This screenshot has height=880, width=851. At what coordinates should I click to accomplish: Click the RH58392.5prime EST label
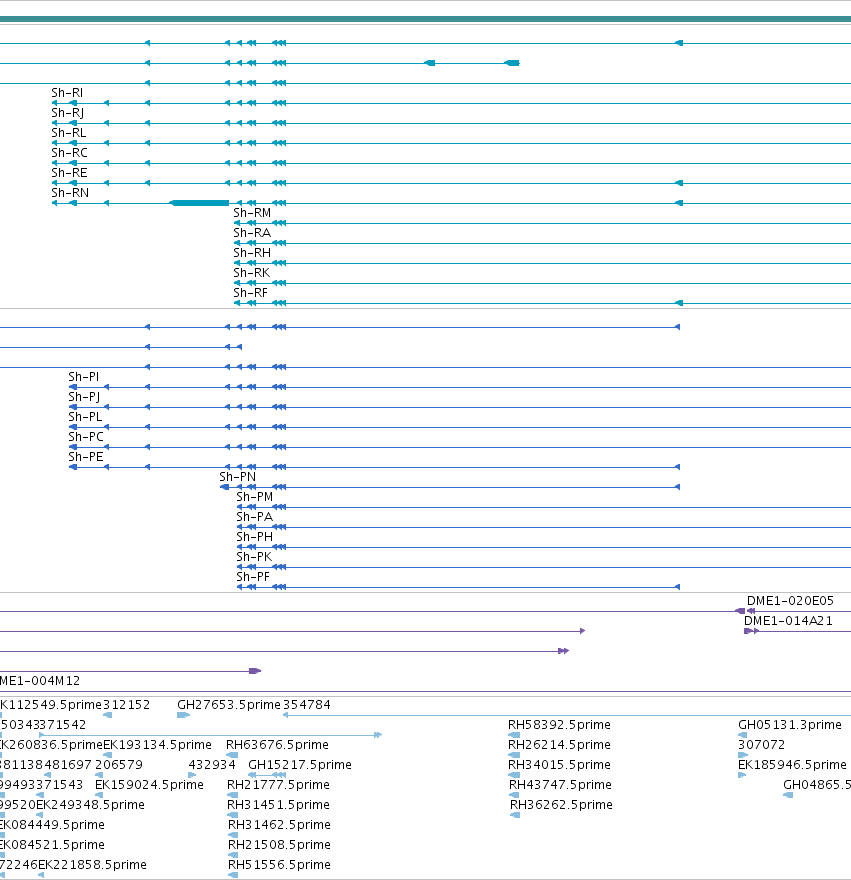559,725
